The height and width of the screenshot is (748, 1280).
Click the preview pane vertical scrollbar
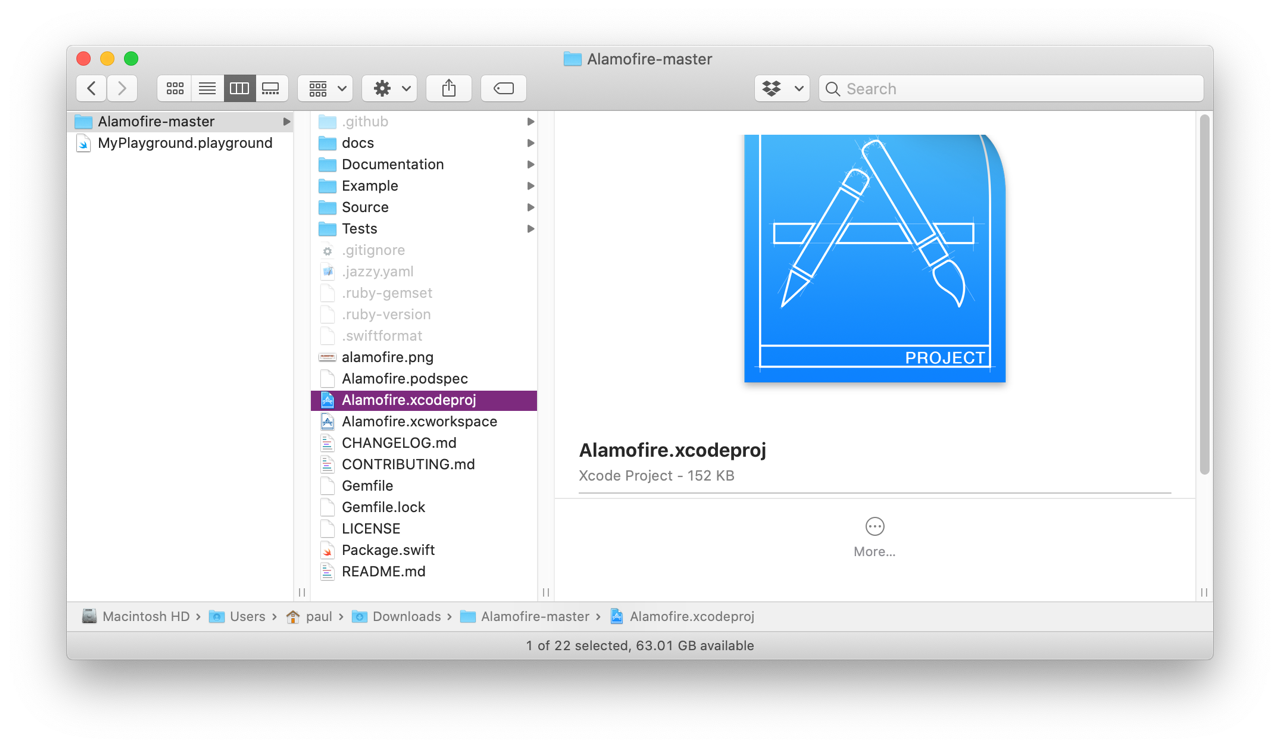click(x=1205, y=295)
